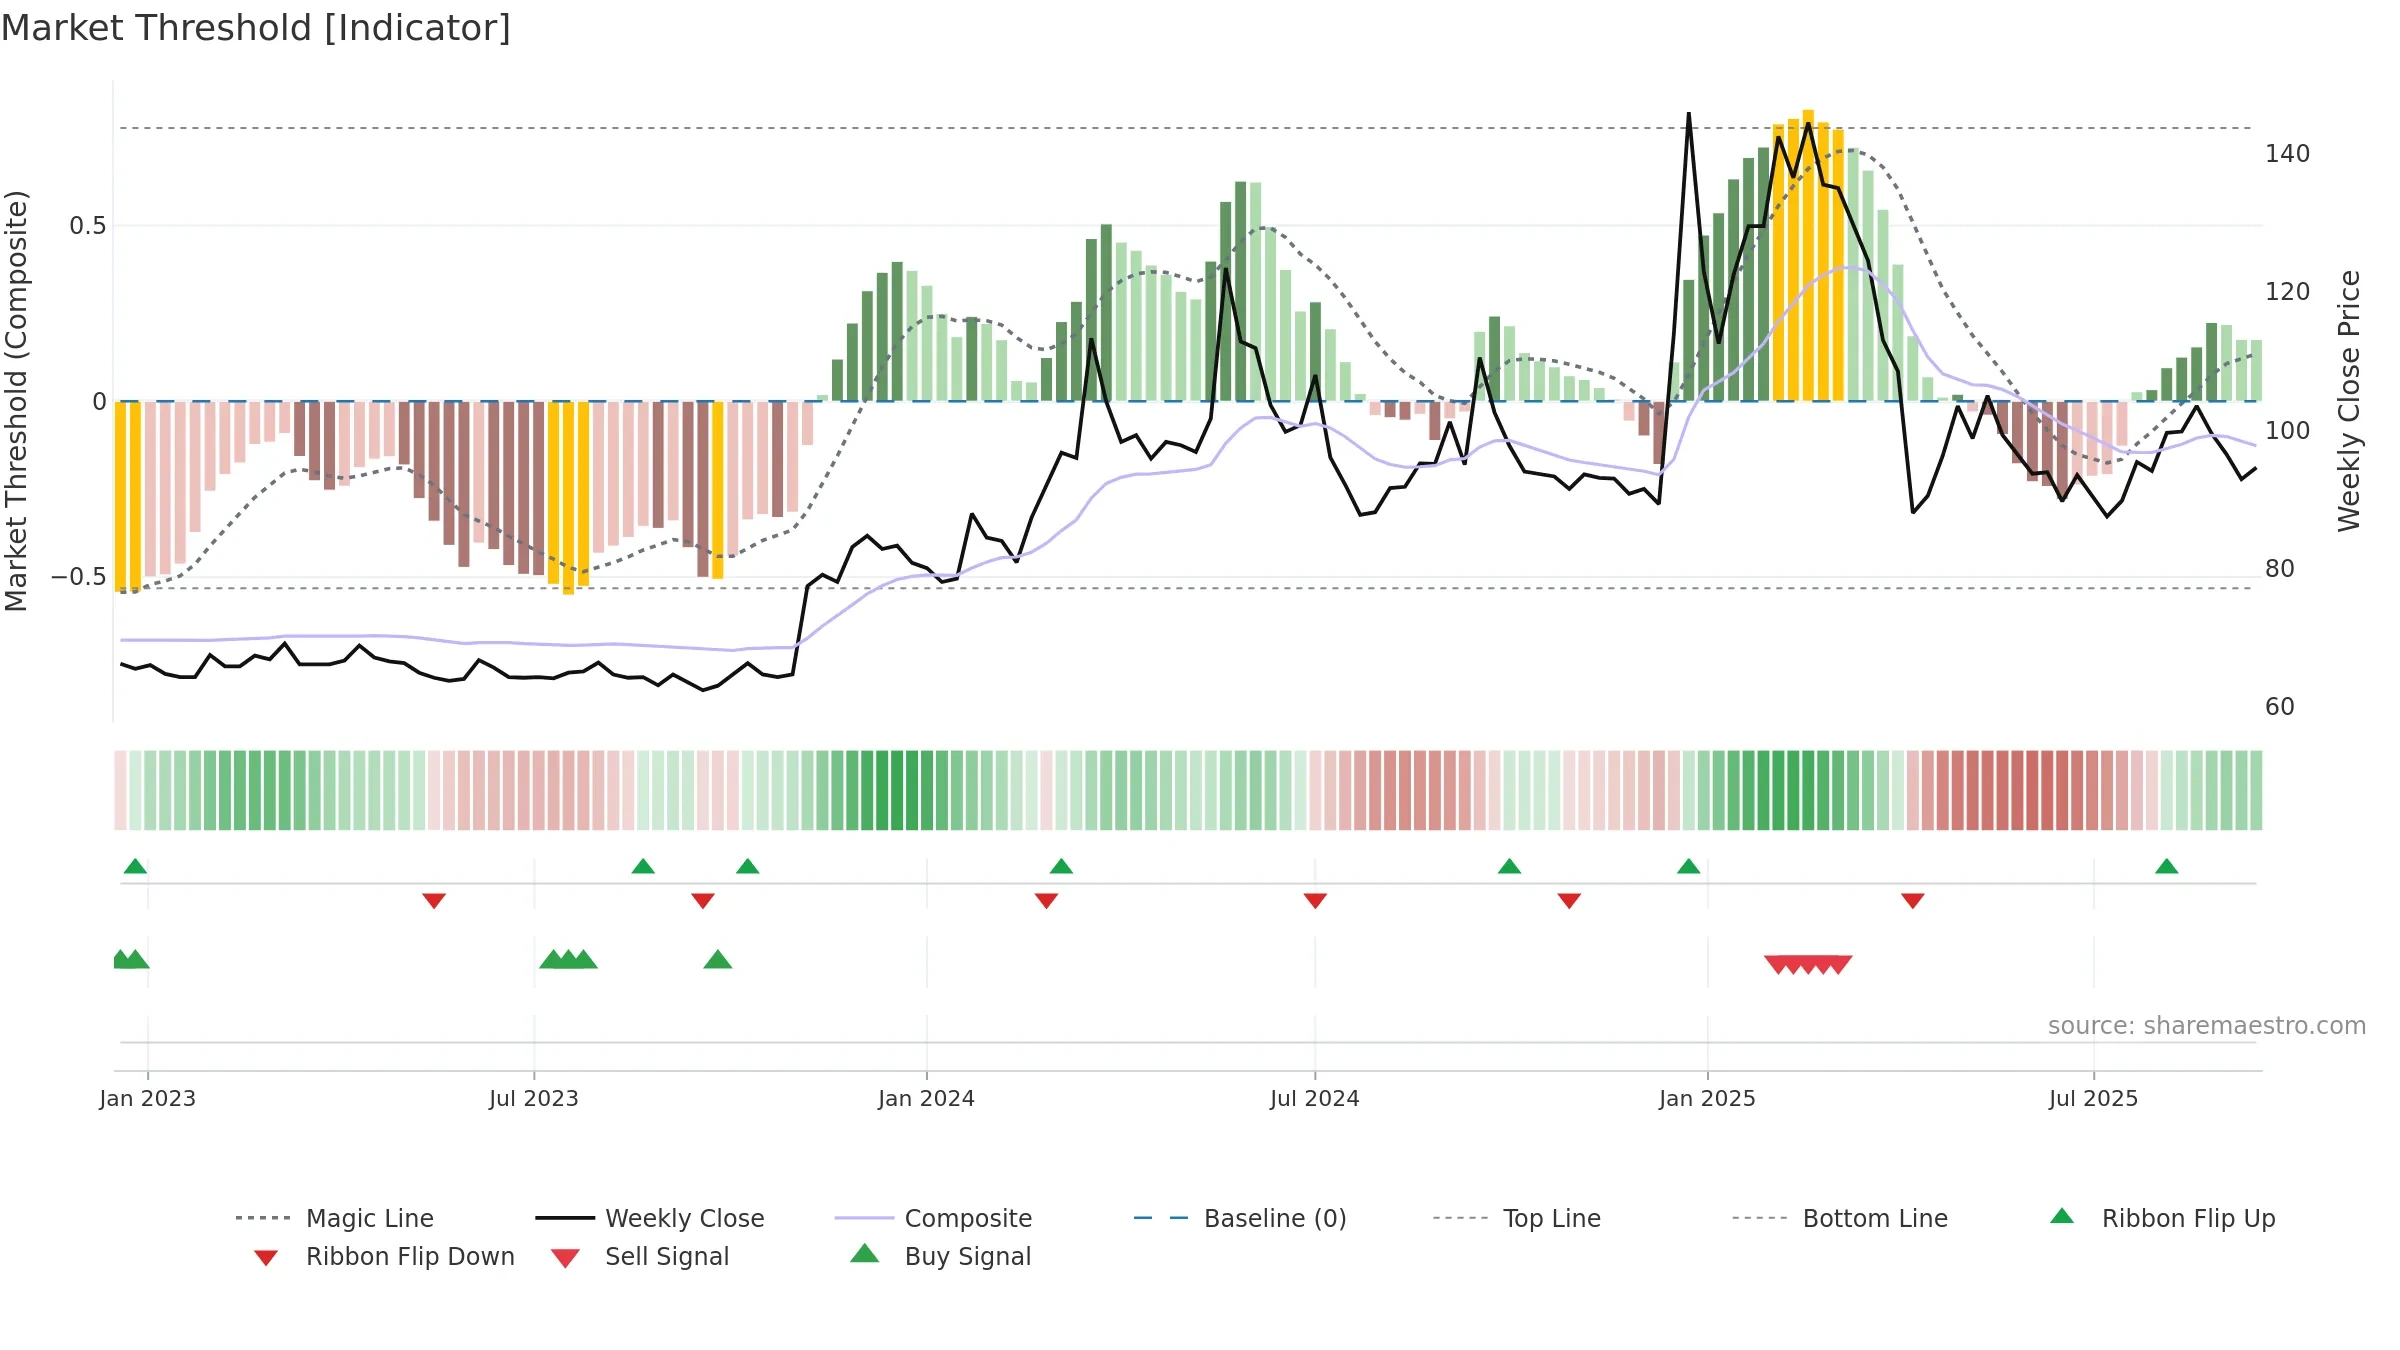2400x1350 pixels.
Task: Click the Ribbon Flip Up marker near October 2024
Action: coord(1509,866)
